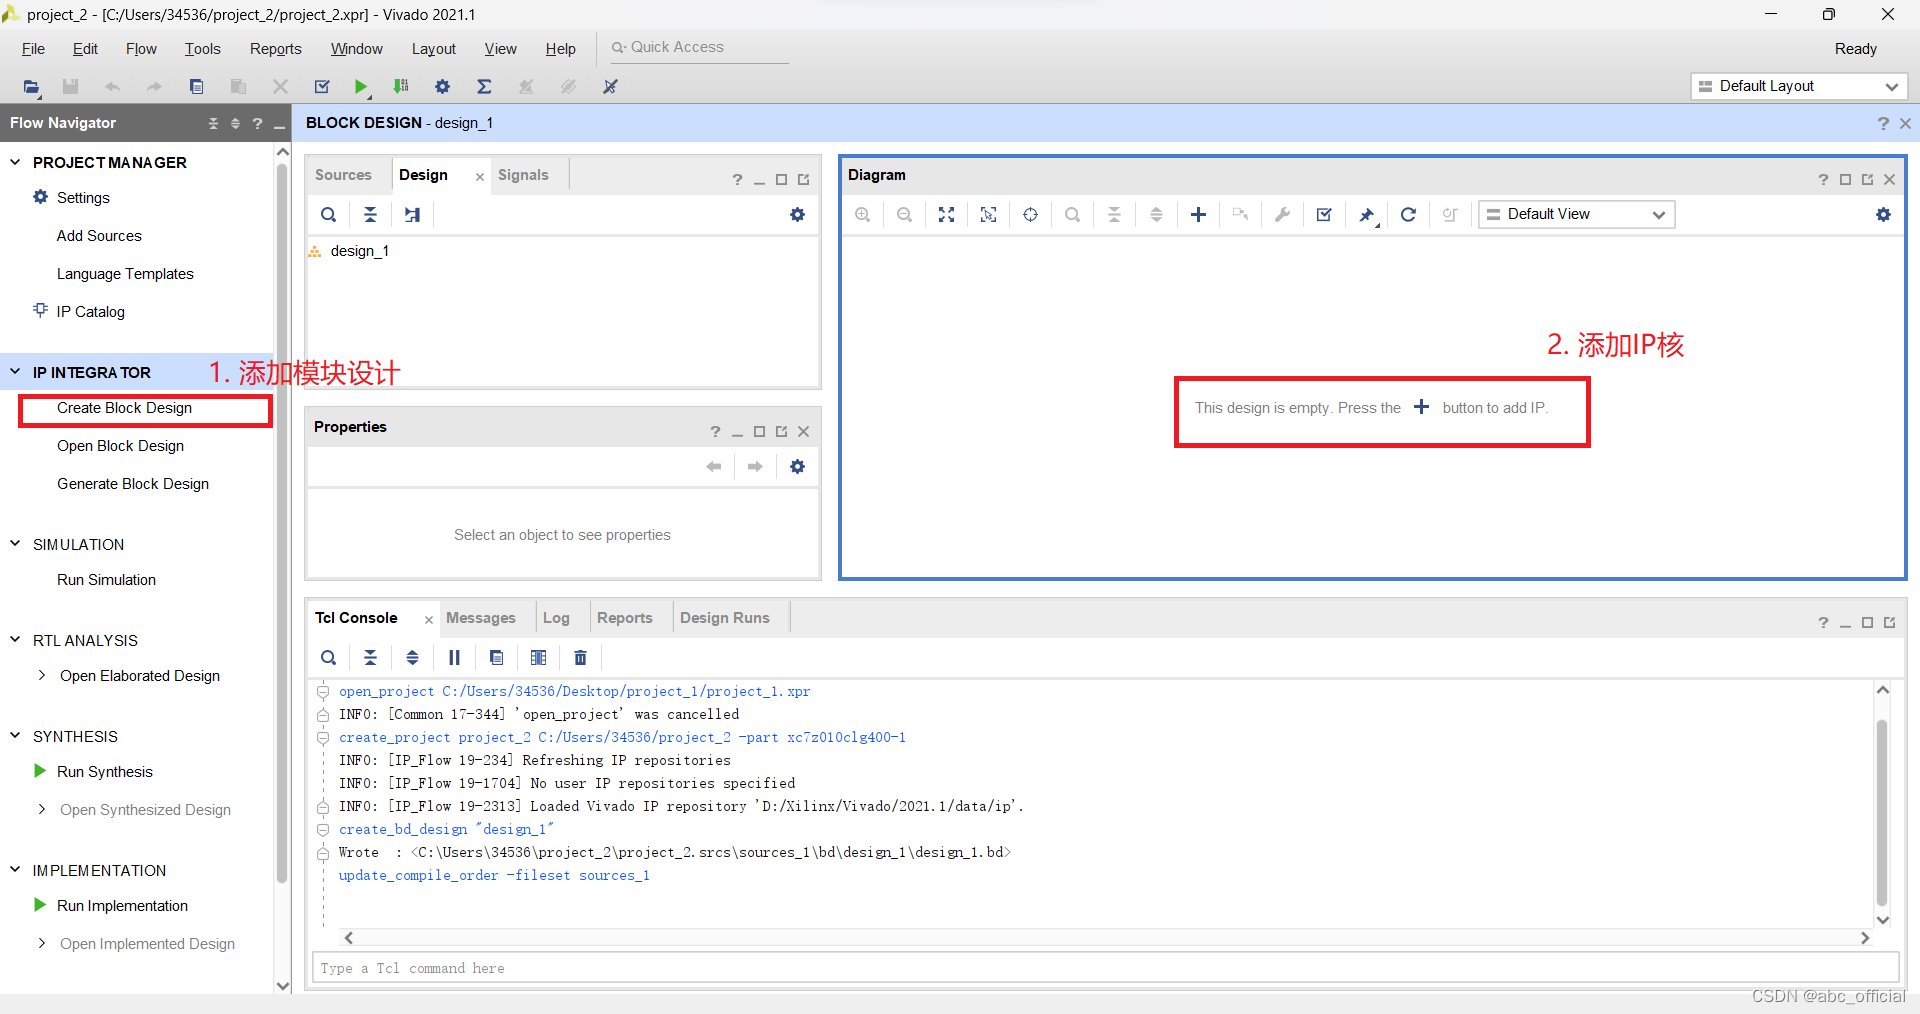Click the plus button in empty design message
This screenshot has height=1014, width=1920.
pyautogui.click(x=1421, y=407)
